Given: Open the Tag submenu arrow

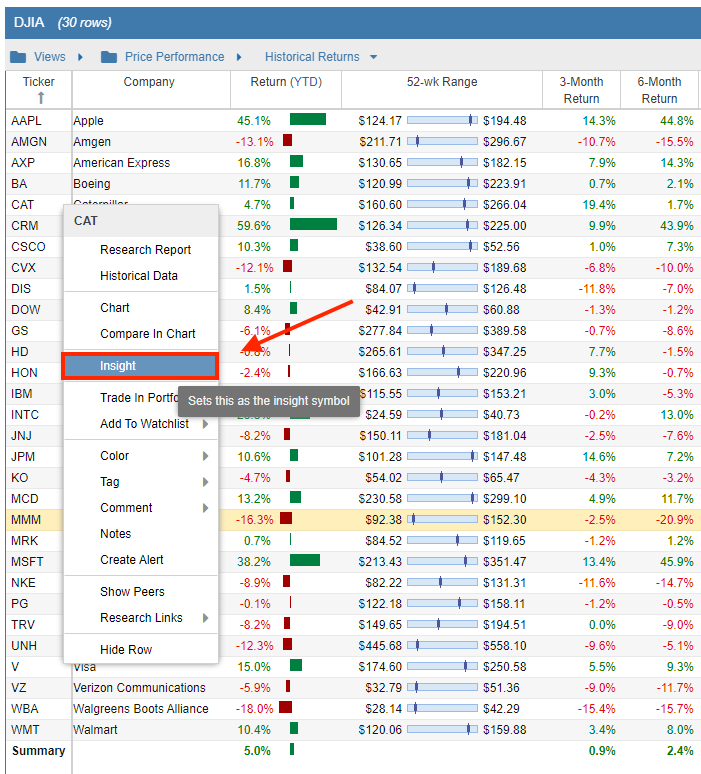Looking at the screenshot, I should tap(205, 482).
